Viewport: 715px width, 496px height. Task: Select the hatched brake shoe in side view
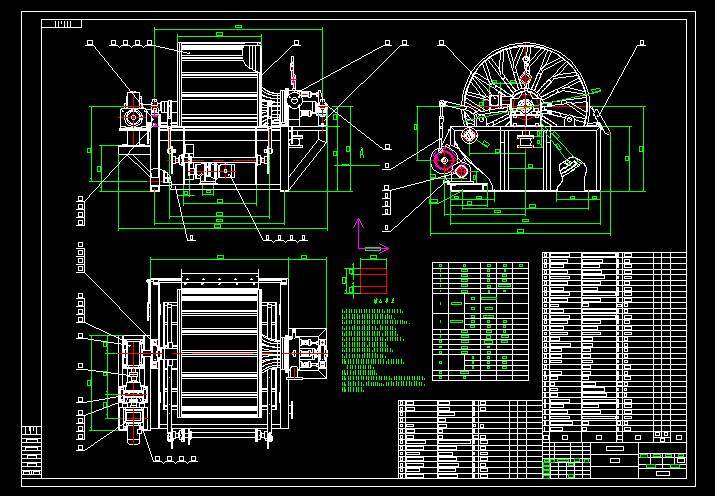tap(570, 173)
